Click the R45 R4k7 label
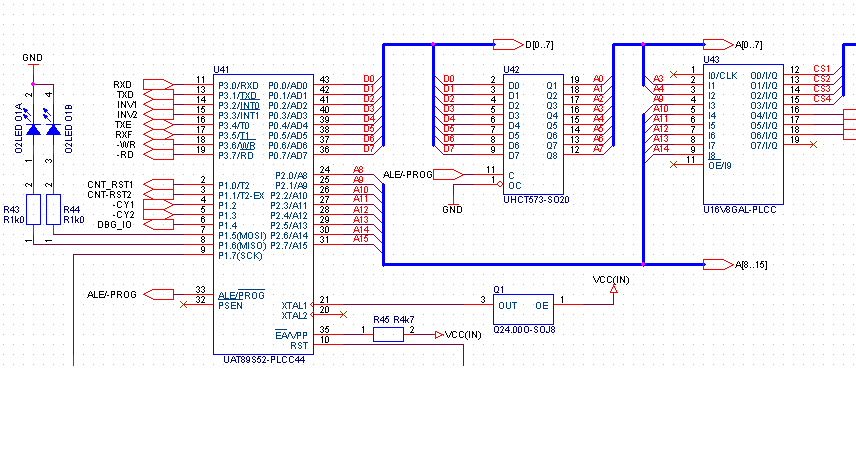 [x=394, y=319]
